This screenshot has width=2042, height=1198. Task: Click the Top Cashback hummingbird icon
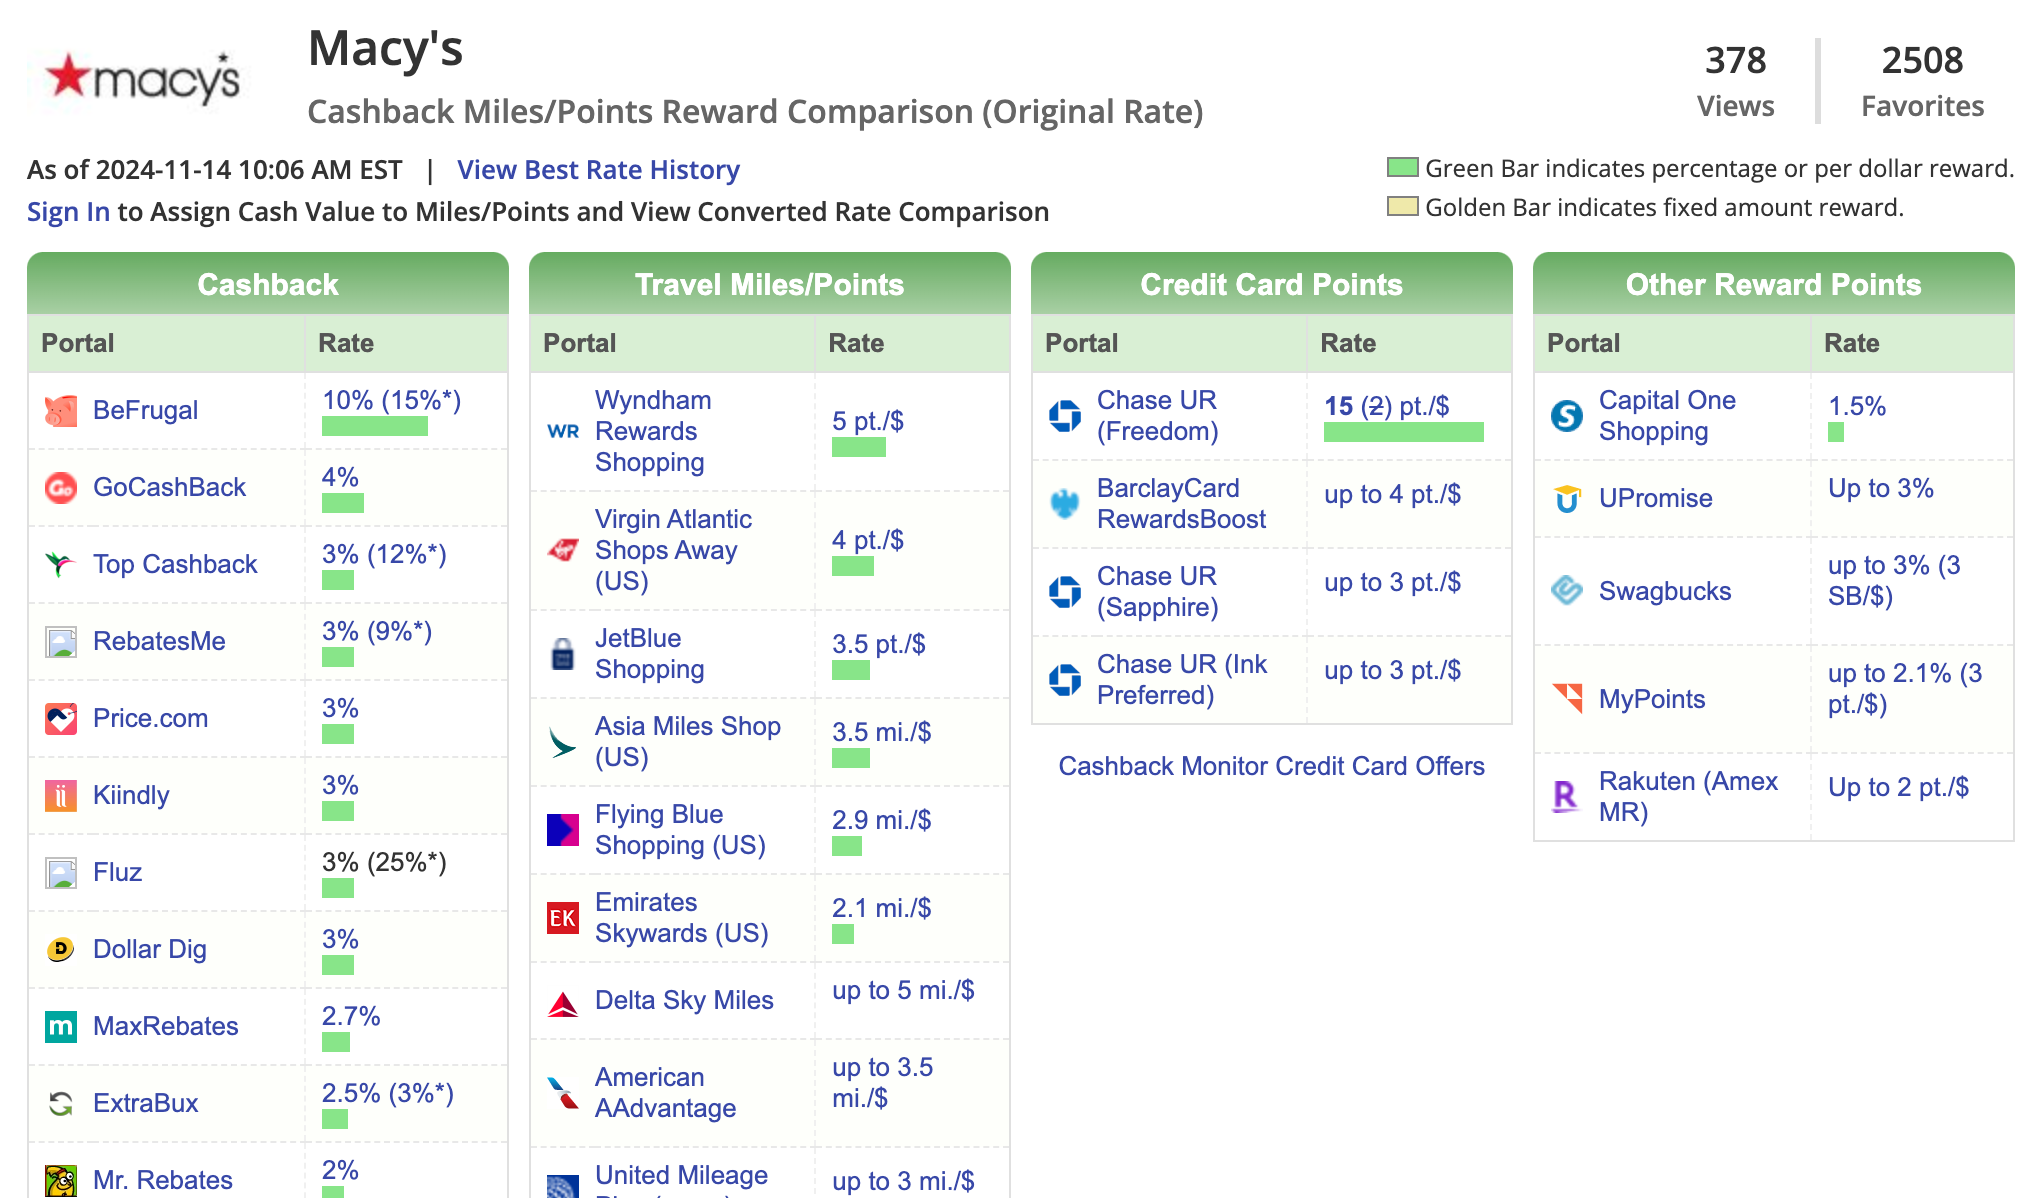[x=61, y=565]
